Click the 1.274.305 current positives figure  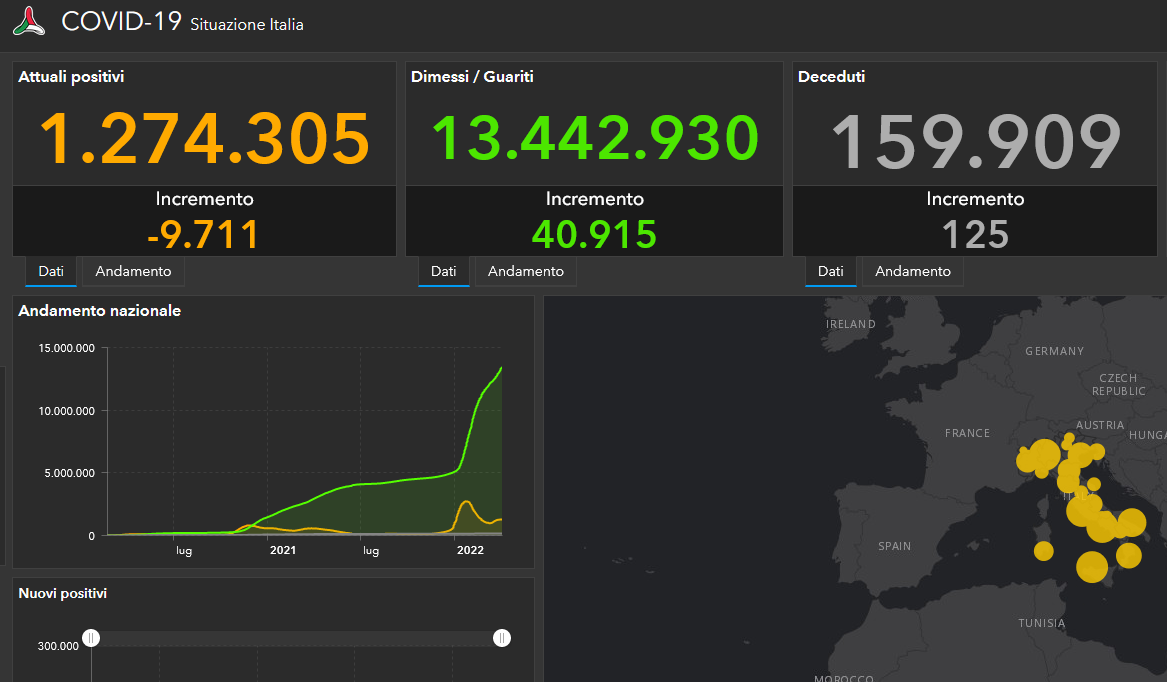(x=204, y=138)
